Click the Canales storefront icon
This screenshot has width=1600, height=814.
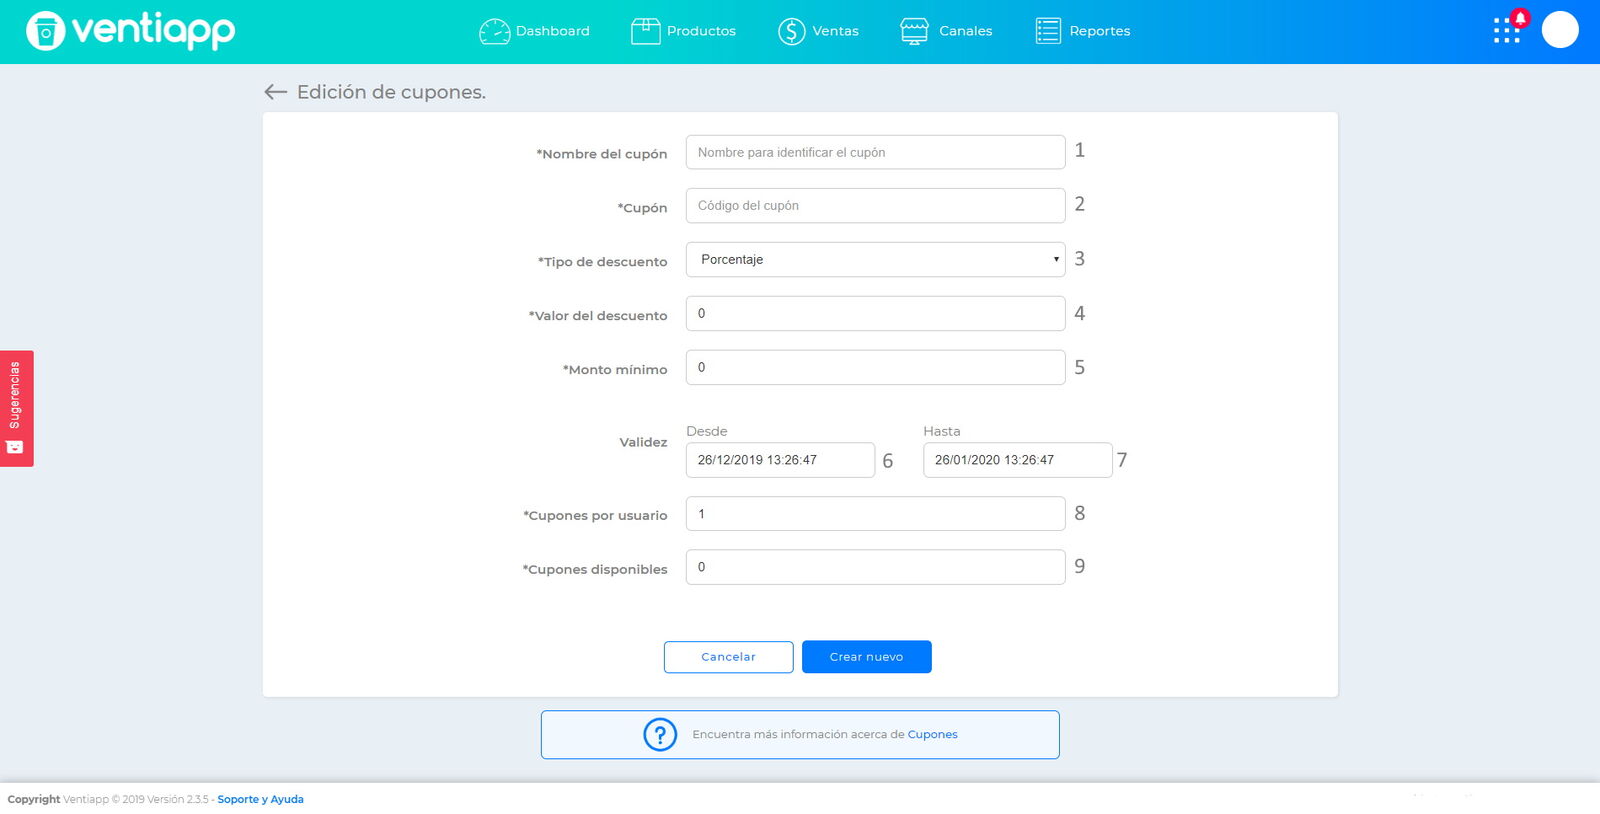(x=914, y=32)
